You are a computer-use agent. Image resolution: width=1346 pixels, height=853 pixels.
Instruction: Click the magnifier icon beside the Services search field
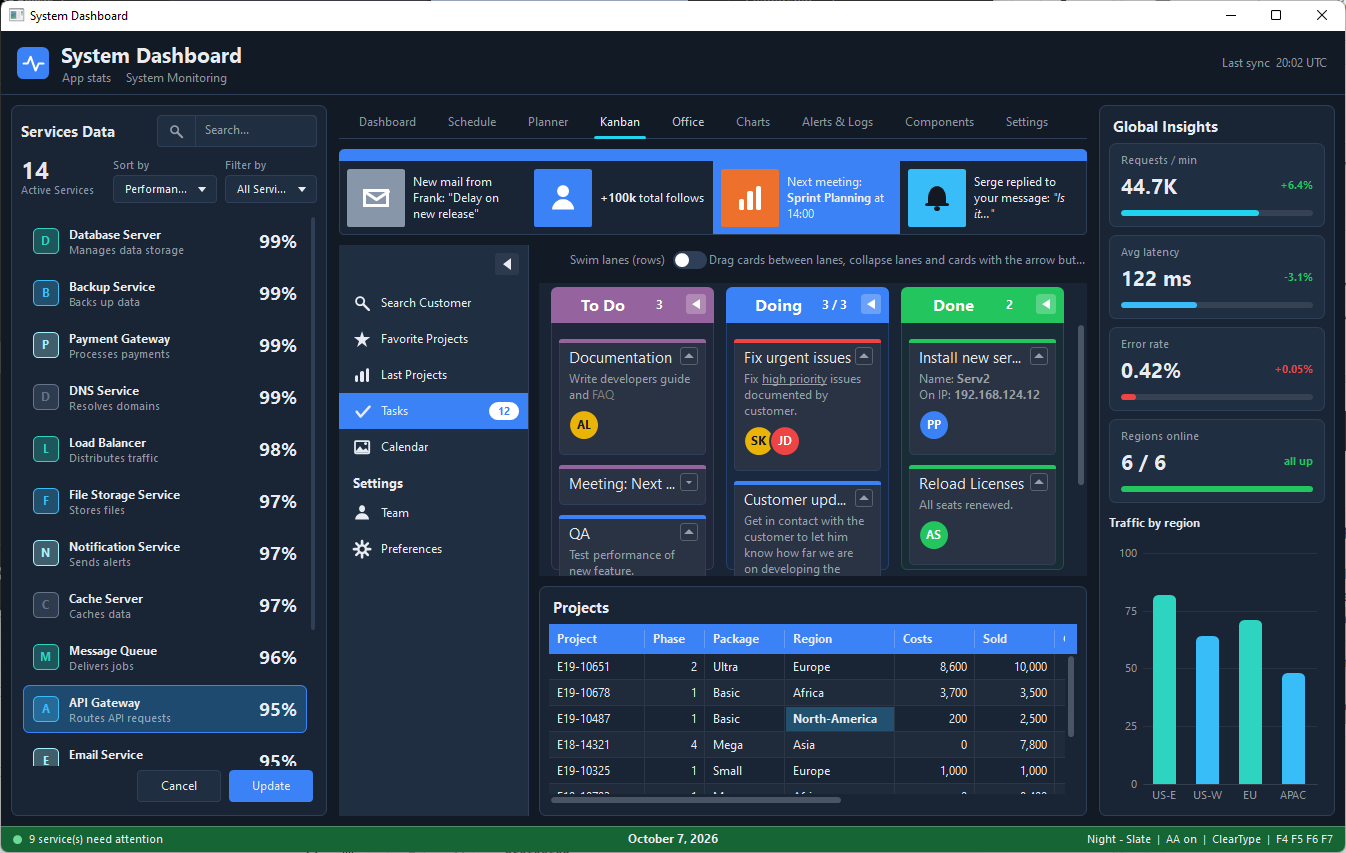[176, 131]
